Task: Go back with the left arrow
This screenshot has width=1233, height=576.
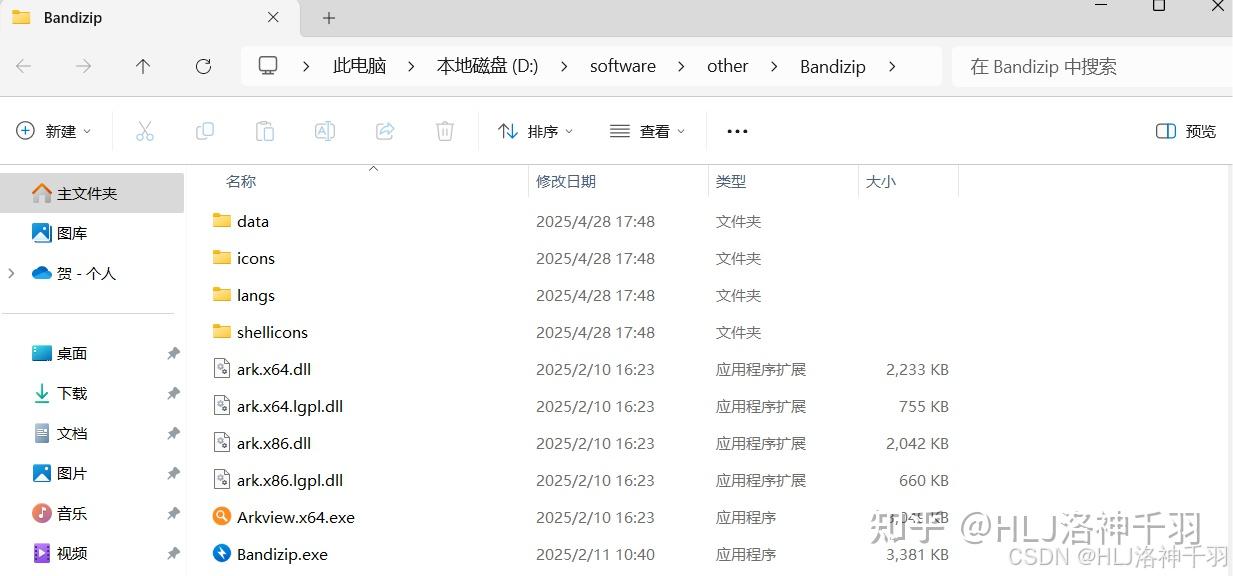Action: click(x=24, y=66)
